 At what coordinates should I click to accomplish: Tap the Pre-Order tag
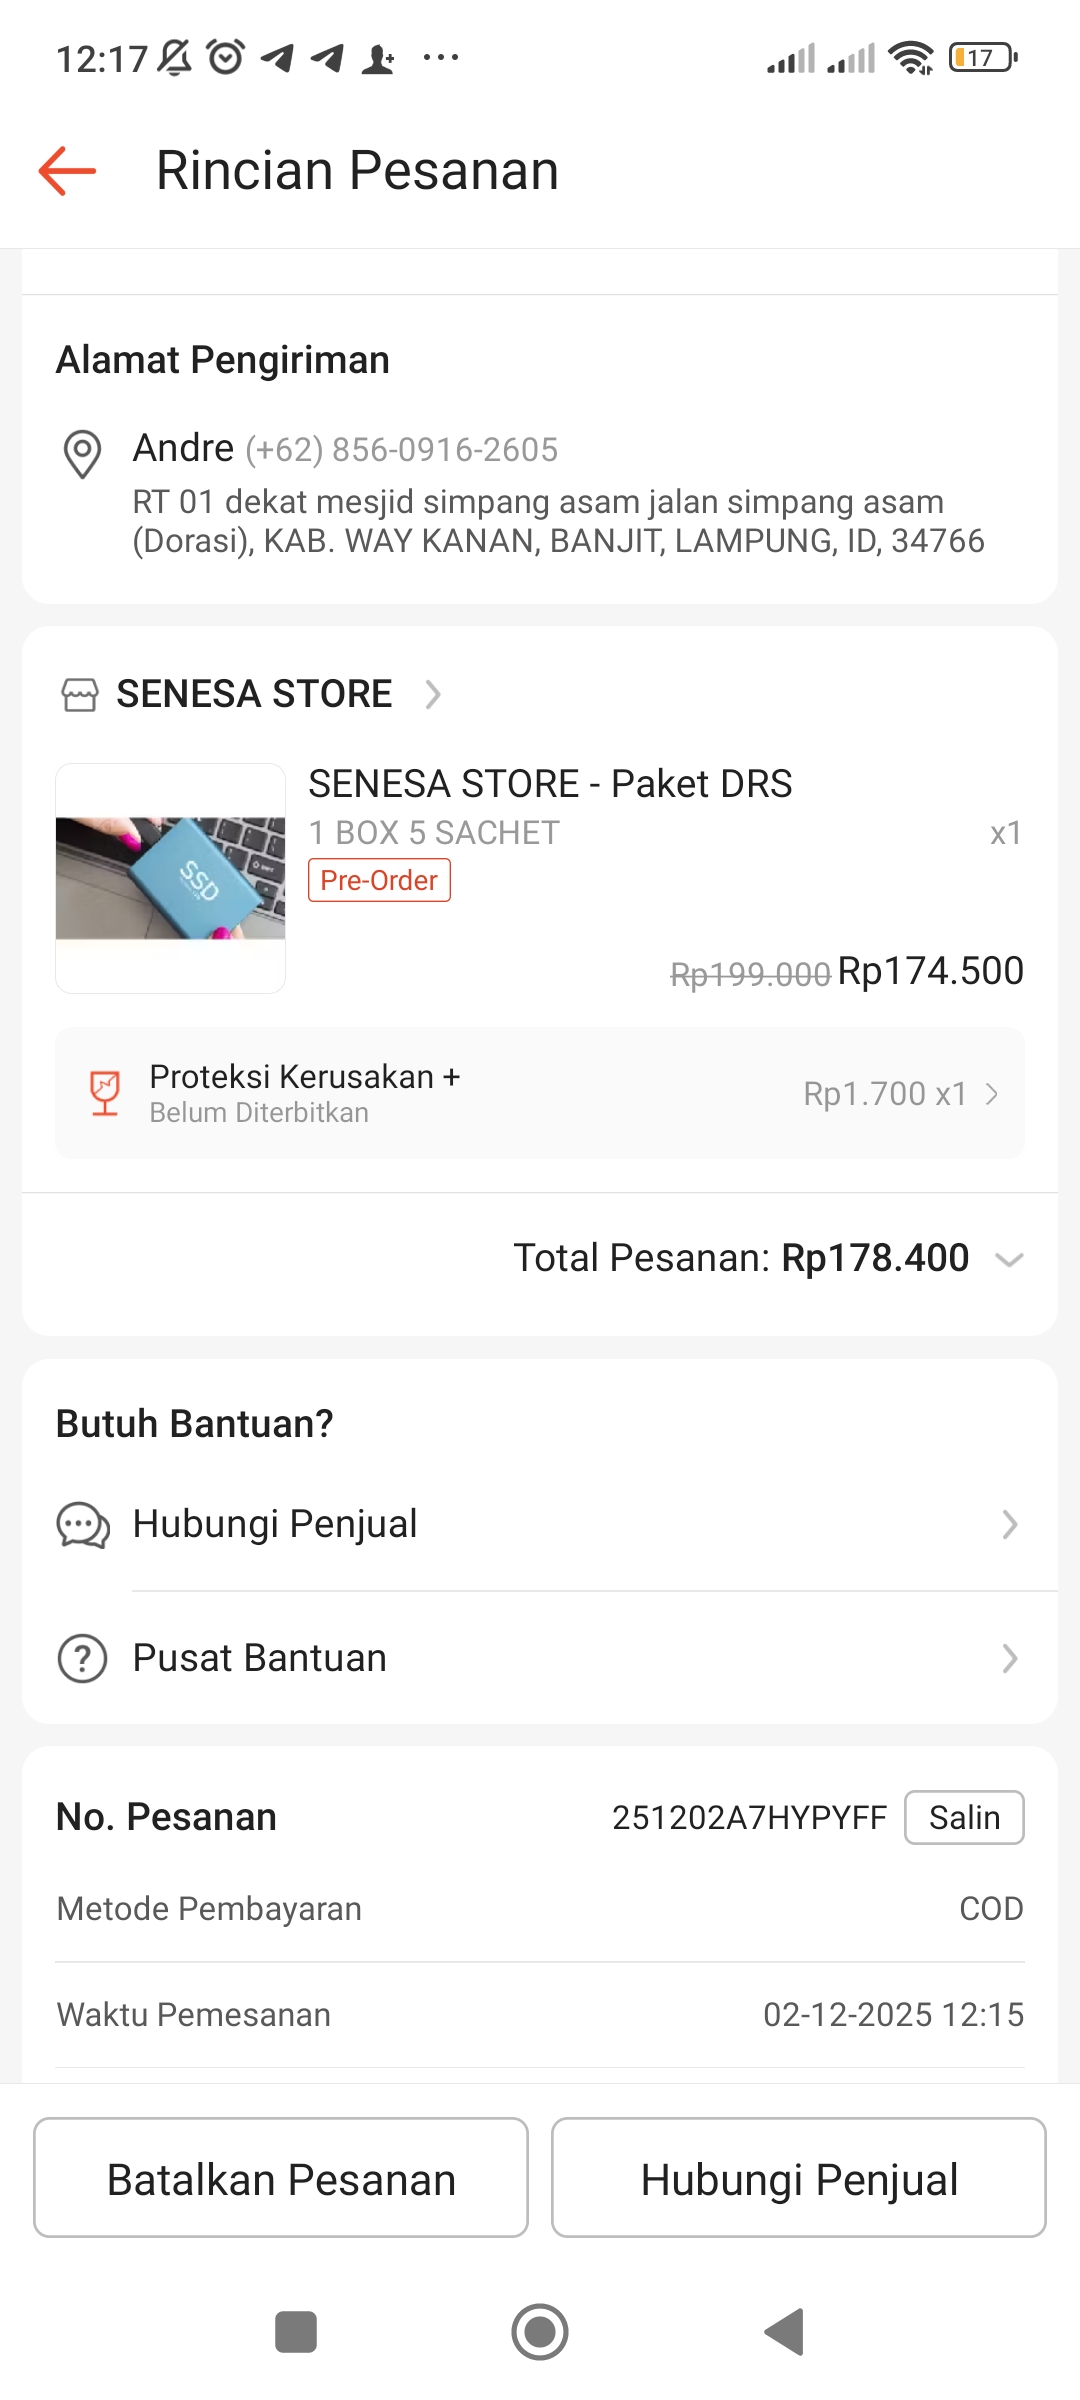click(379, 881)
